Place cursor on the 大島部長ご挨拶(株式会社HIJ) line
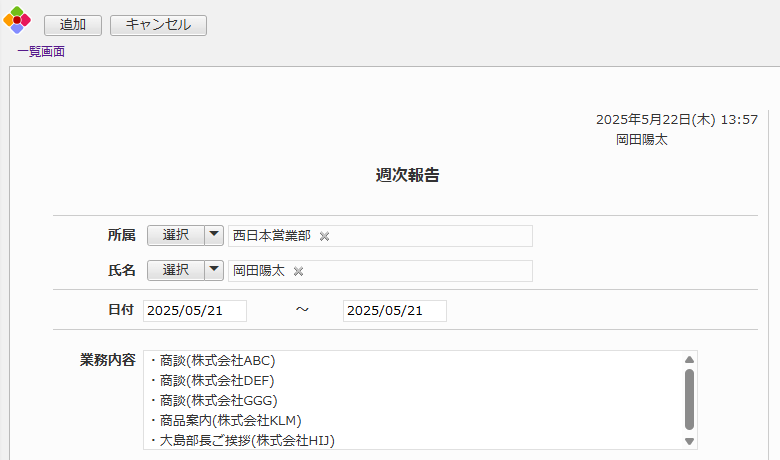The width and height of the screenshot is (780, 460). 246,441
